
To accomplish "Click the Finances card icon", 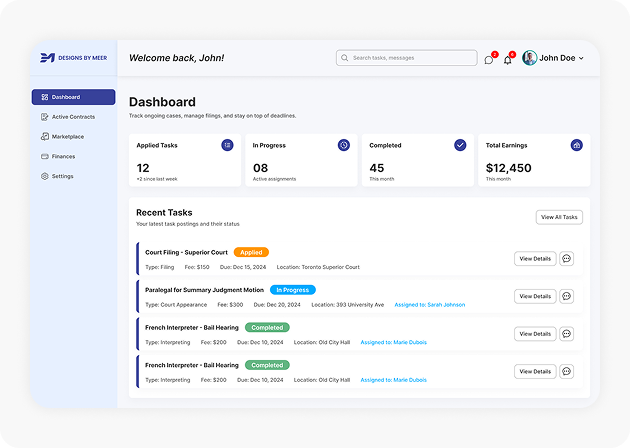I will pyautogui.click(x=45, y=156).
